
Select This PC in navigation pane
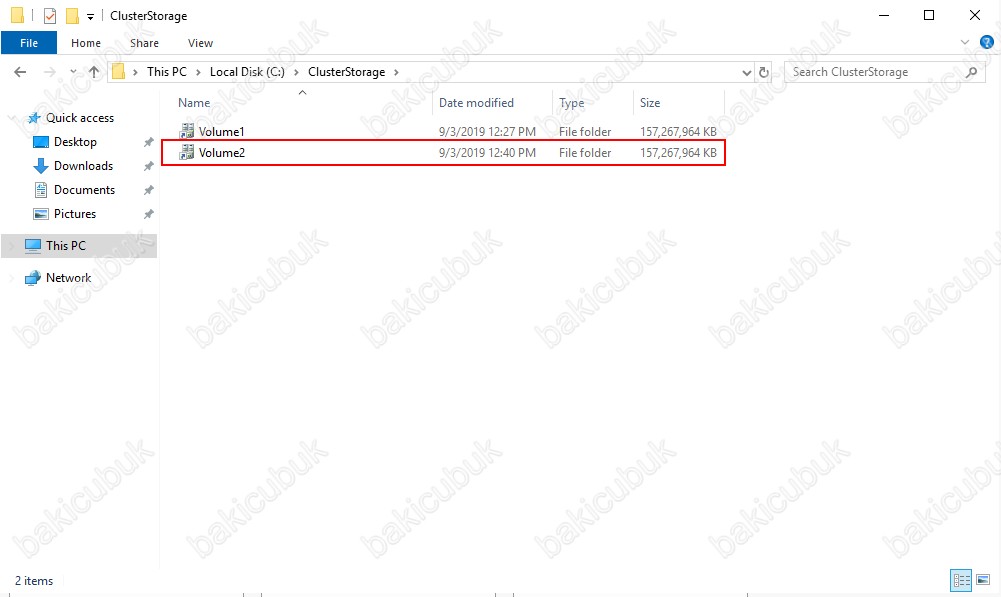66,246
